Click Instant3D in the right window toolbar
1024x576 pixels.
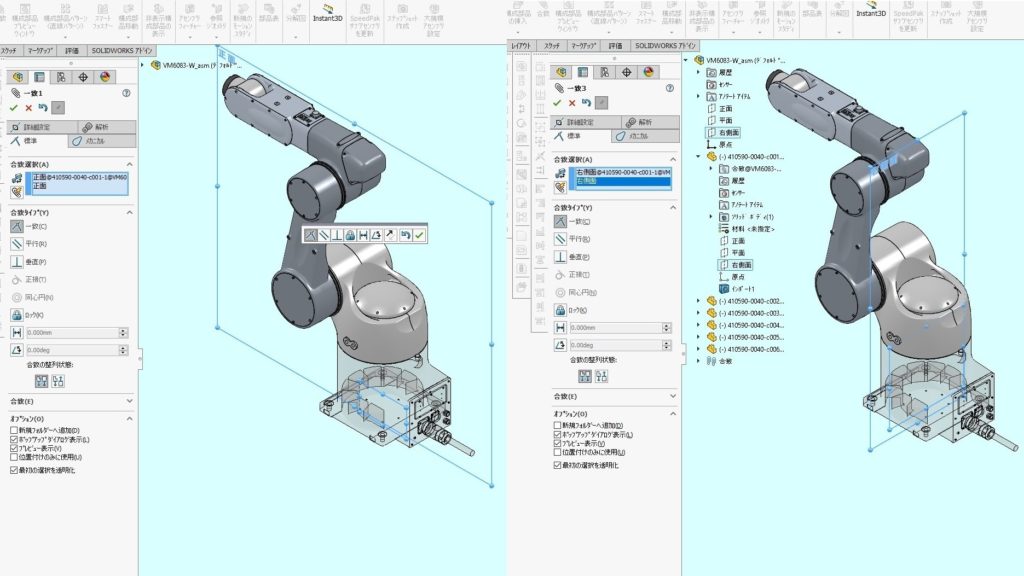(x=875, y=19)
